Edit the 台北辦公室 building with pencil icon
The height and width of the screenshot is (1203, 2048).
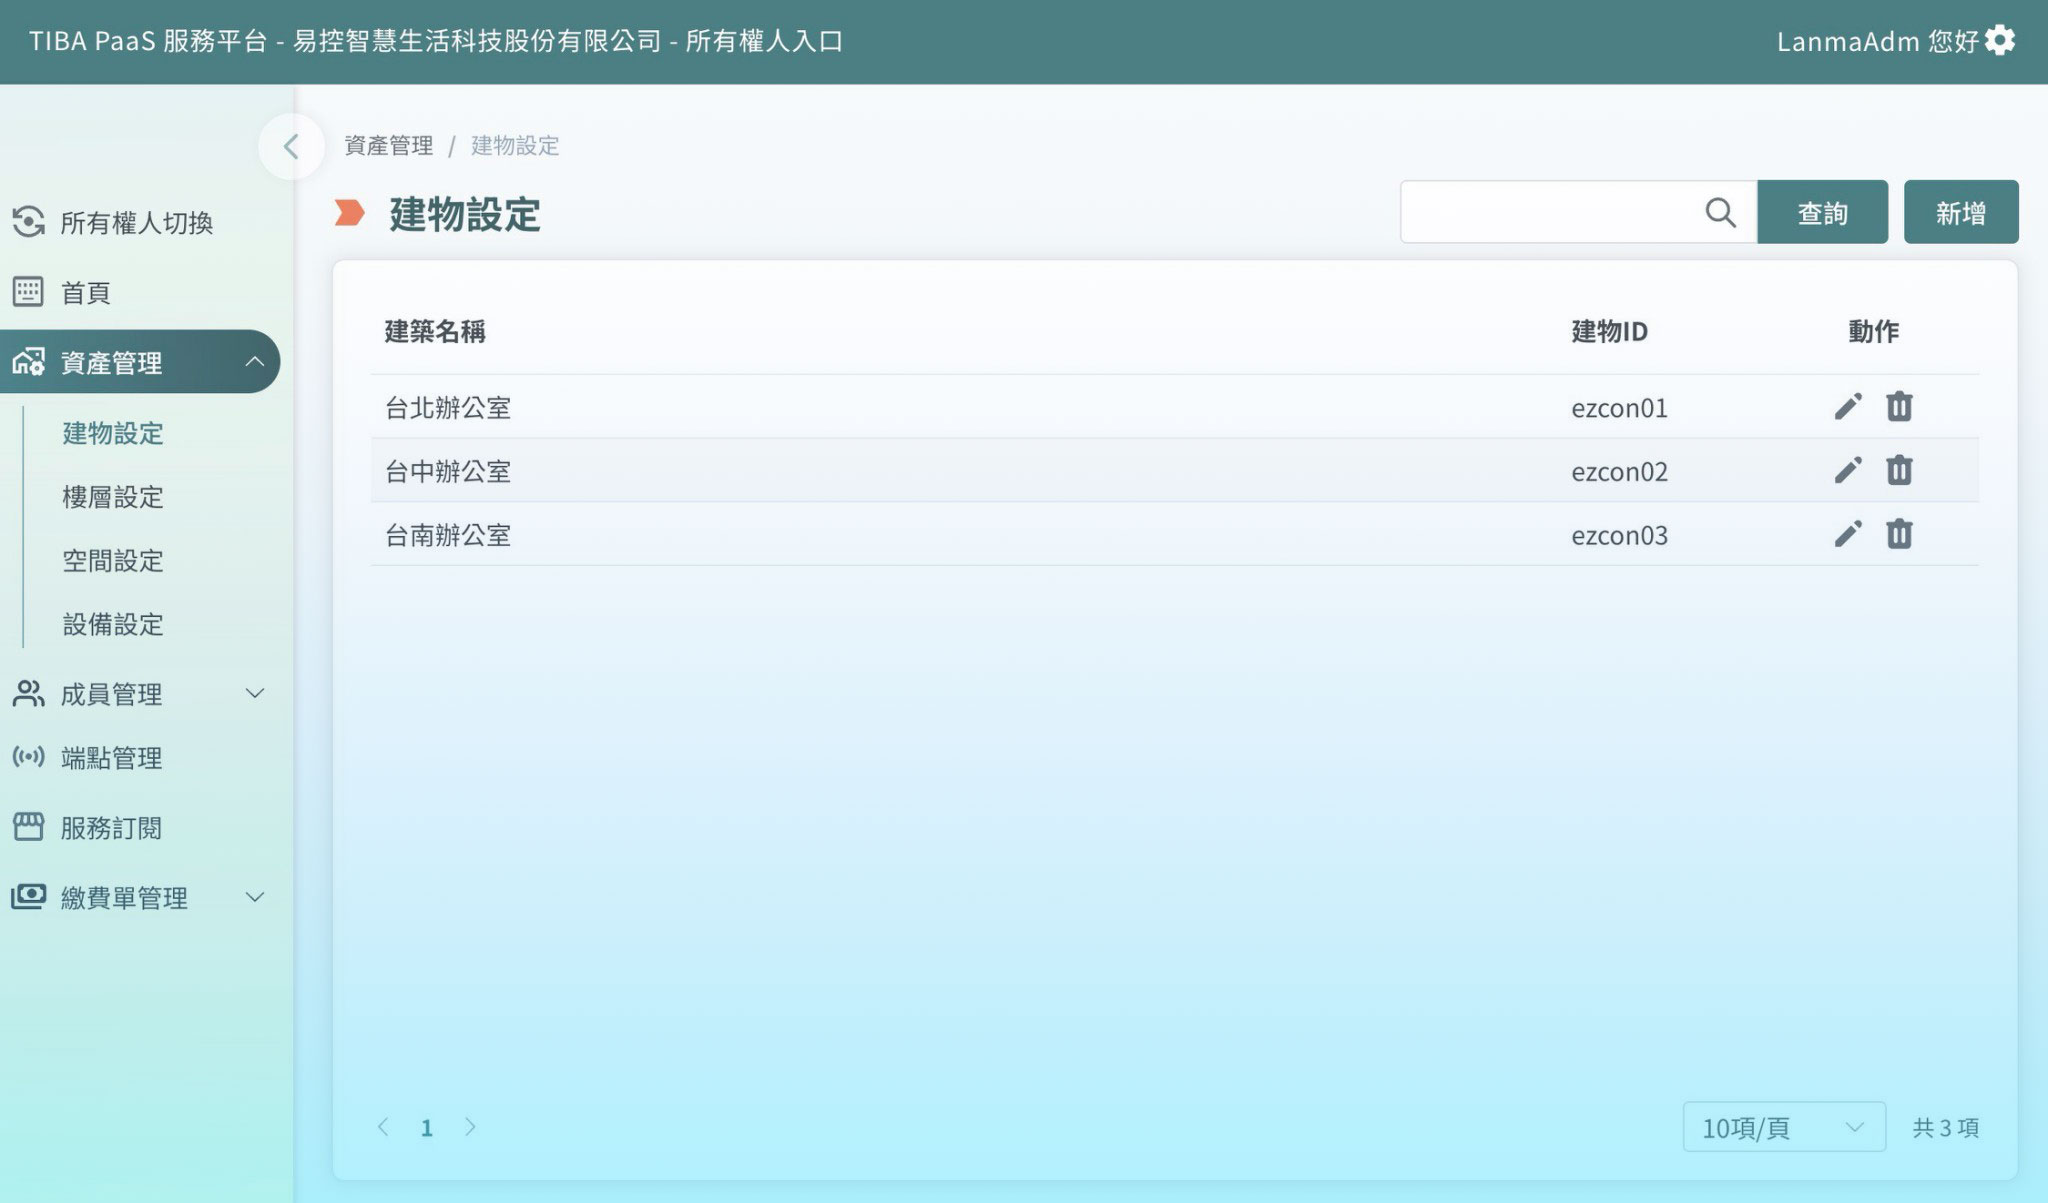point(1848,407)
